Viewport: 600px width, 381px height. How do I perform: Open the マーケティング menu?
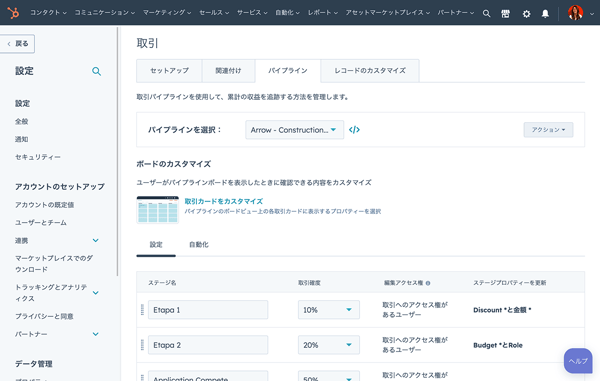click(x=167, y=13)
